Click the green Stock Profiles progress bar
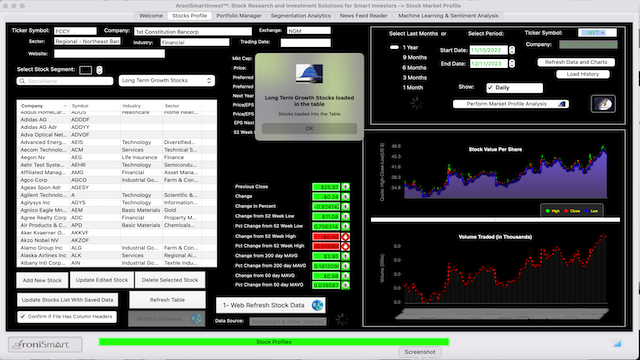 coord(274,342)
